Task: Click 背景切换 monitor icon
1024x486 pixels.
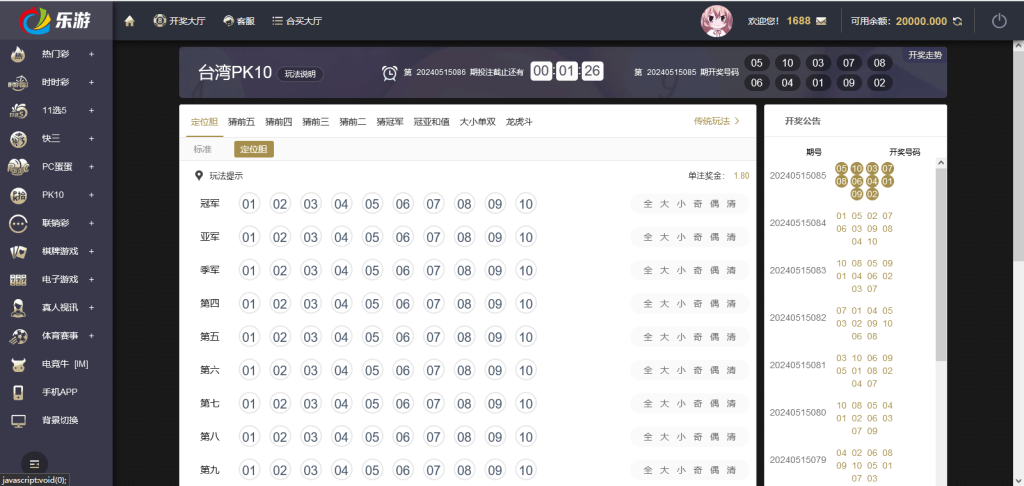Action: pyautogui.click(x=18, y=420)
